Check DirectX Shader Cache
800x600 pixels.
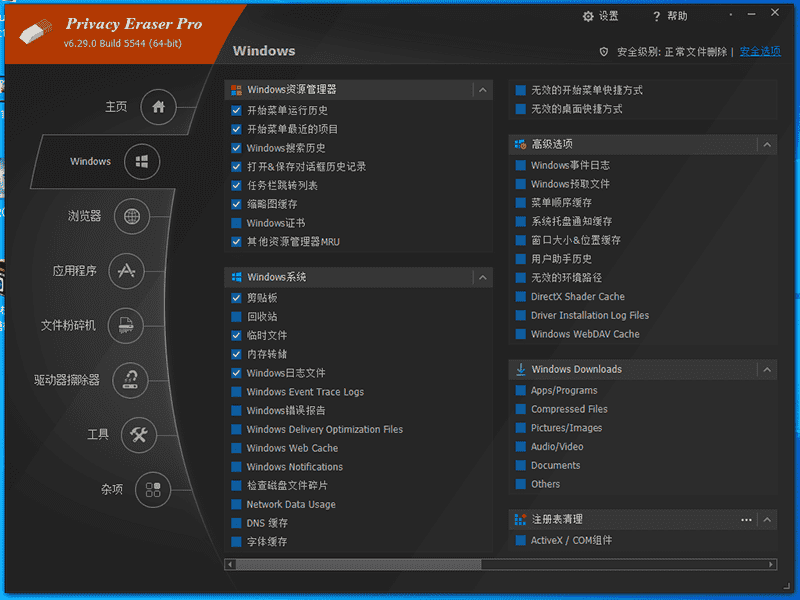(520, 296)
